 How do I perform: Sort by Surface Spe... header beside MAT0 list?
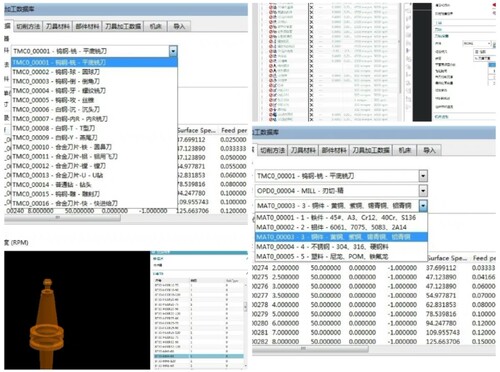(x=447, y=258)
